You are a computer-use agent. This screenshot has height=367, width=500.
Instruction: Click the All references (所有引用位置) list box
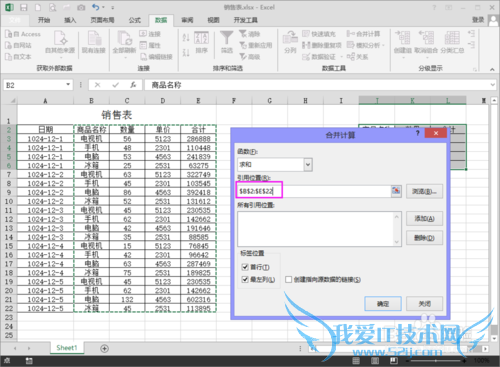tap(319, 229)
